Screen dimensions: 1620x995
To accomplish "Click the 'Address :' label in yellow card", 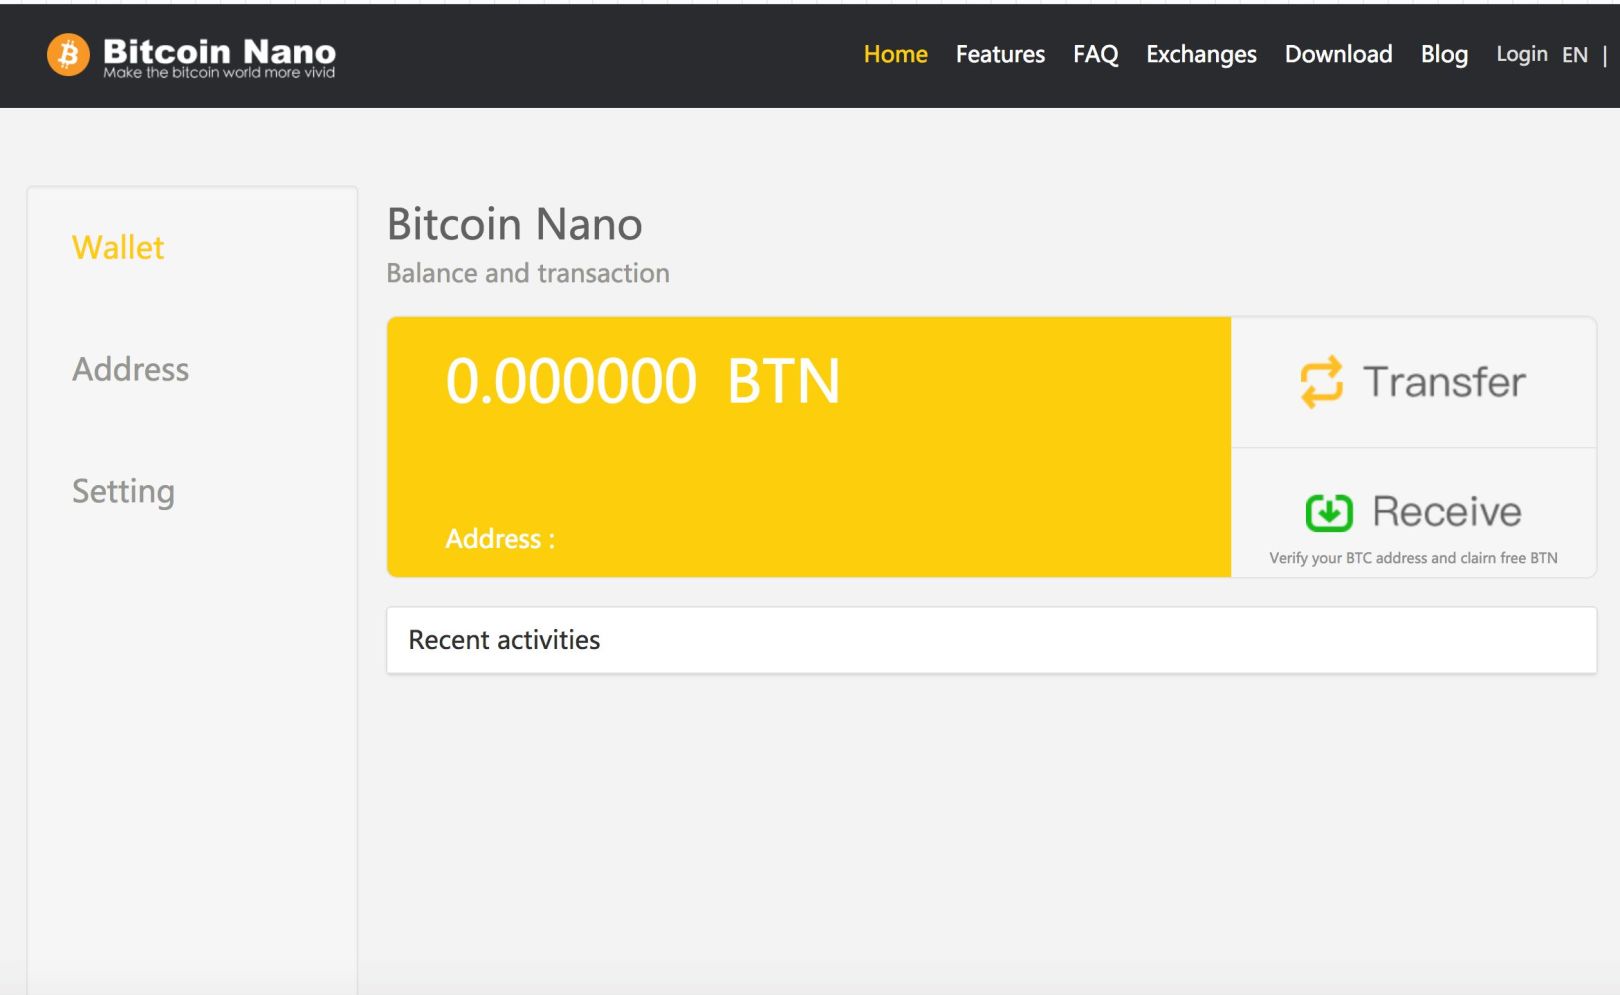I will coord(500,539).
